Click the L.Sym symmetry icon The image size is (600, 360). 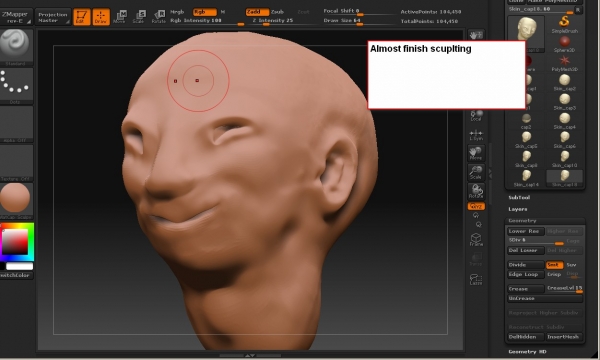coord(476,135)
